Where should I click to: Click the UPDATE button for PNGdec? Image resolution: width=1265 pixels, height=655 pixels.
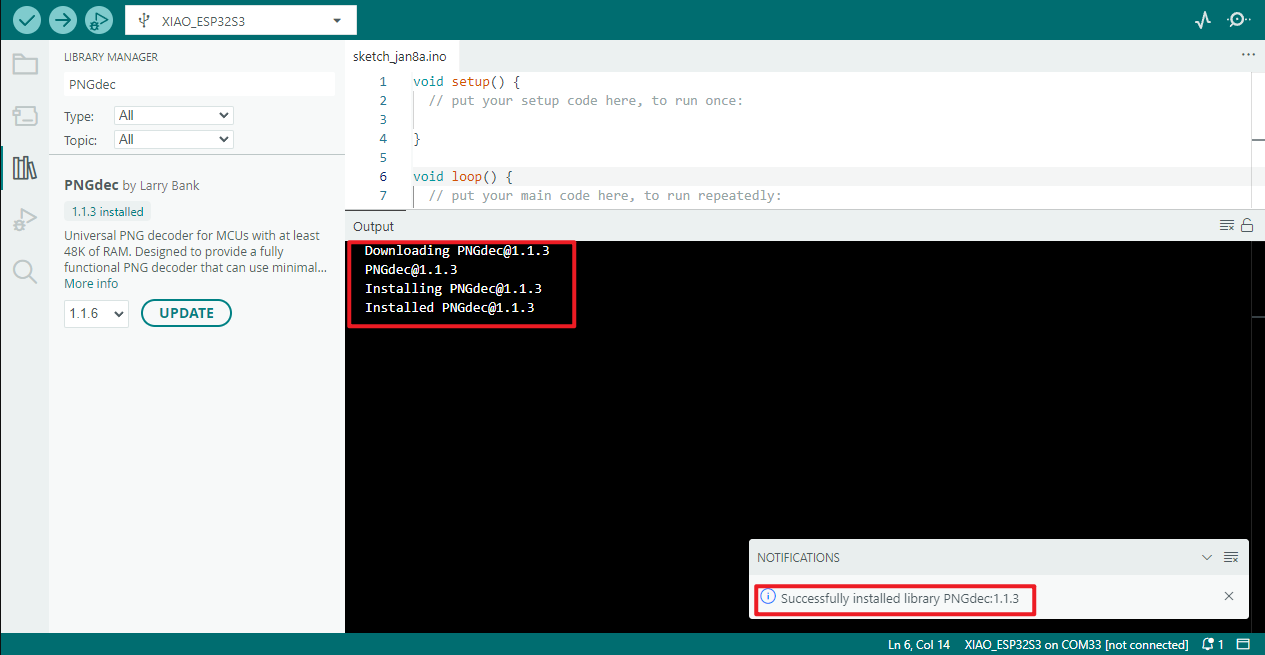pos(186,313)
